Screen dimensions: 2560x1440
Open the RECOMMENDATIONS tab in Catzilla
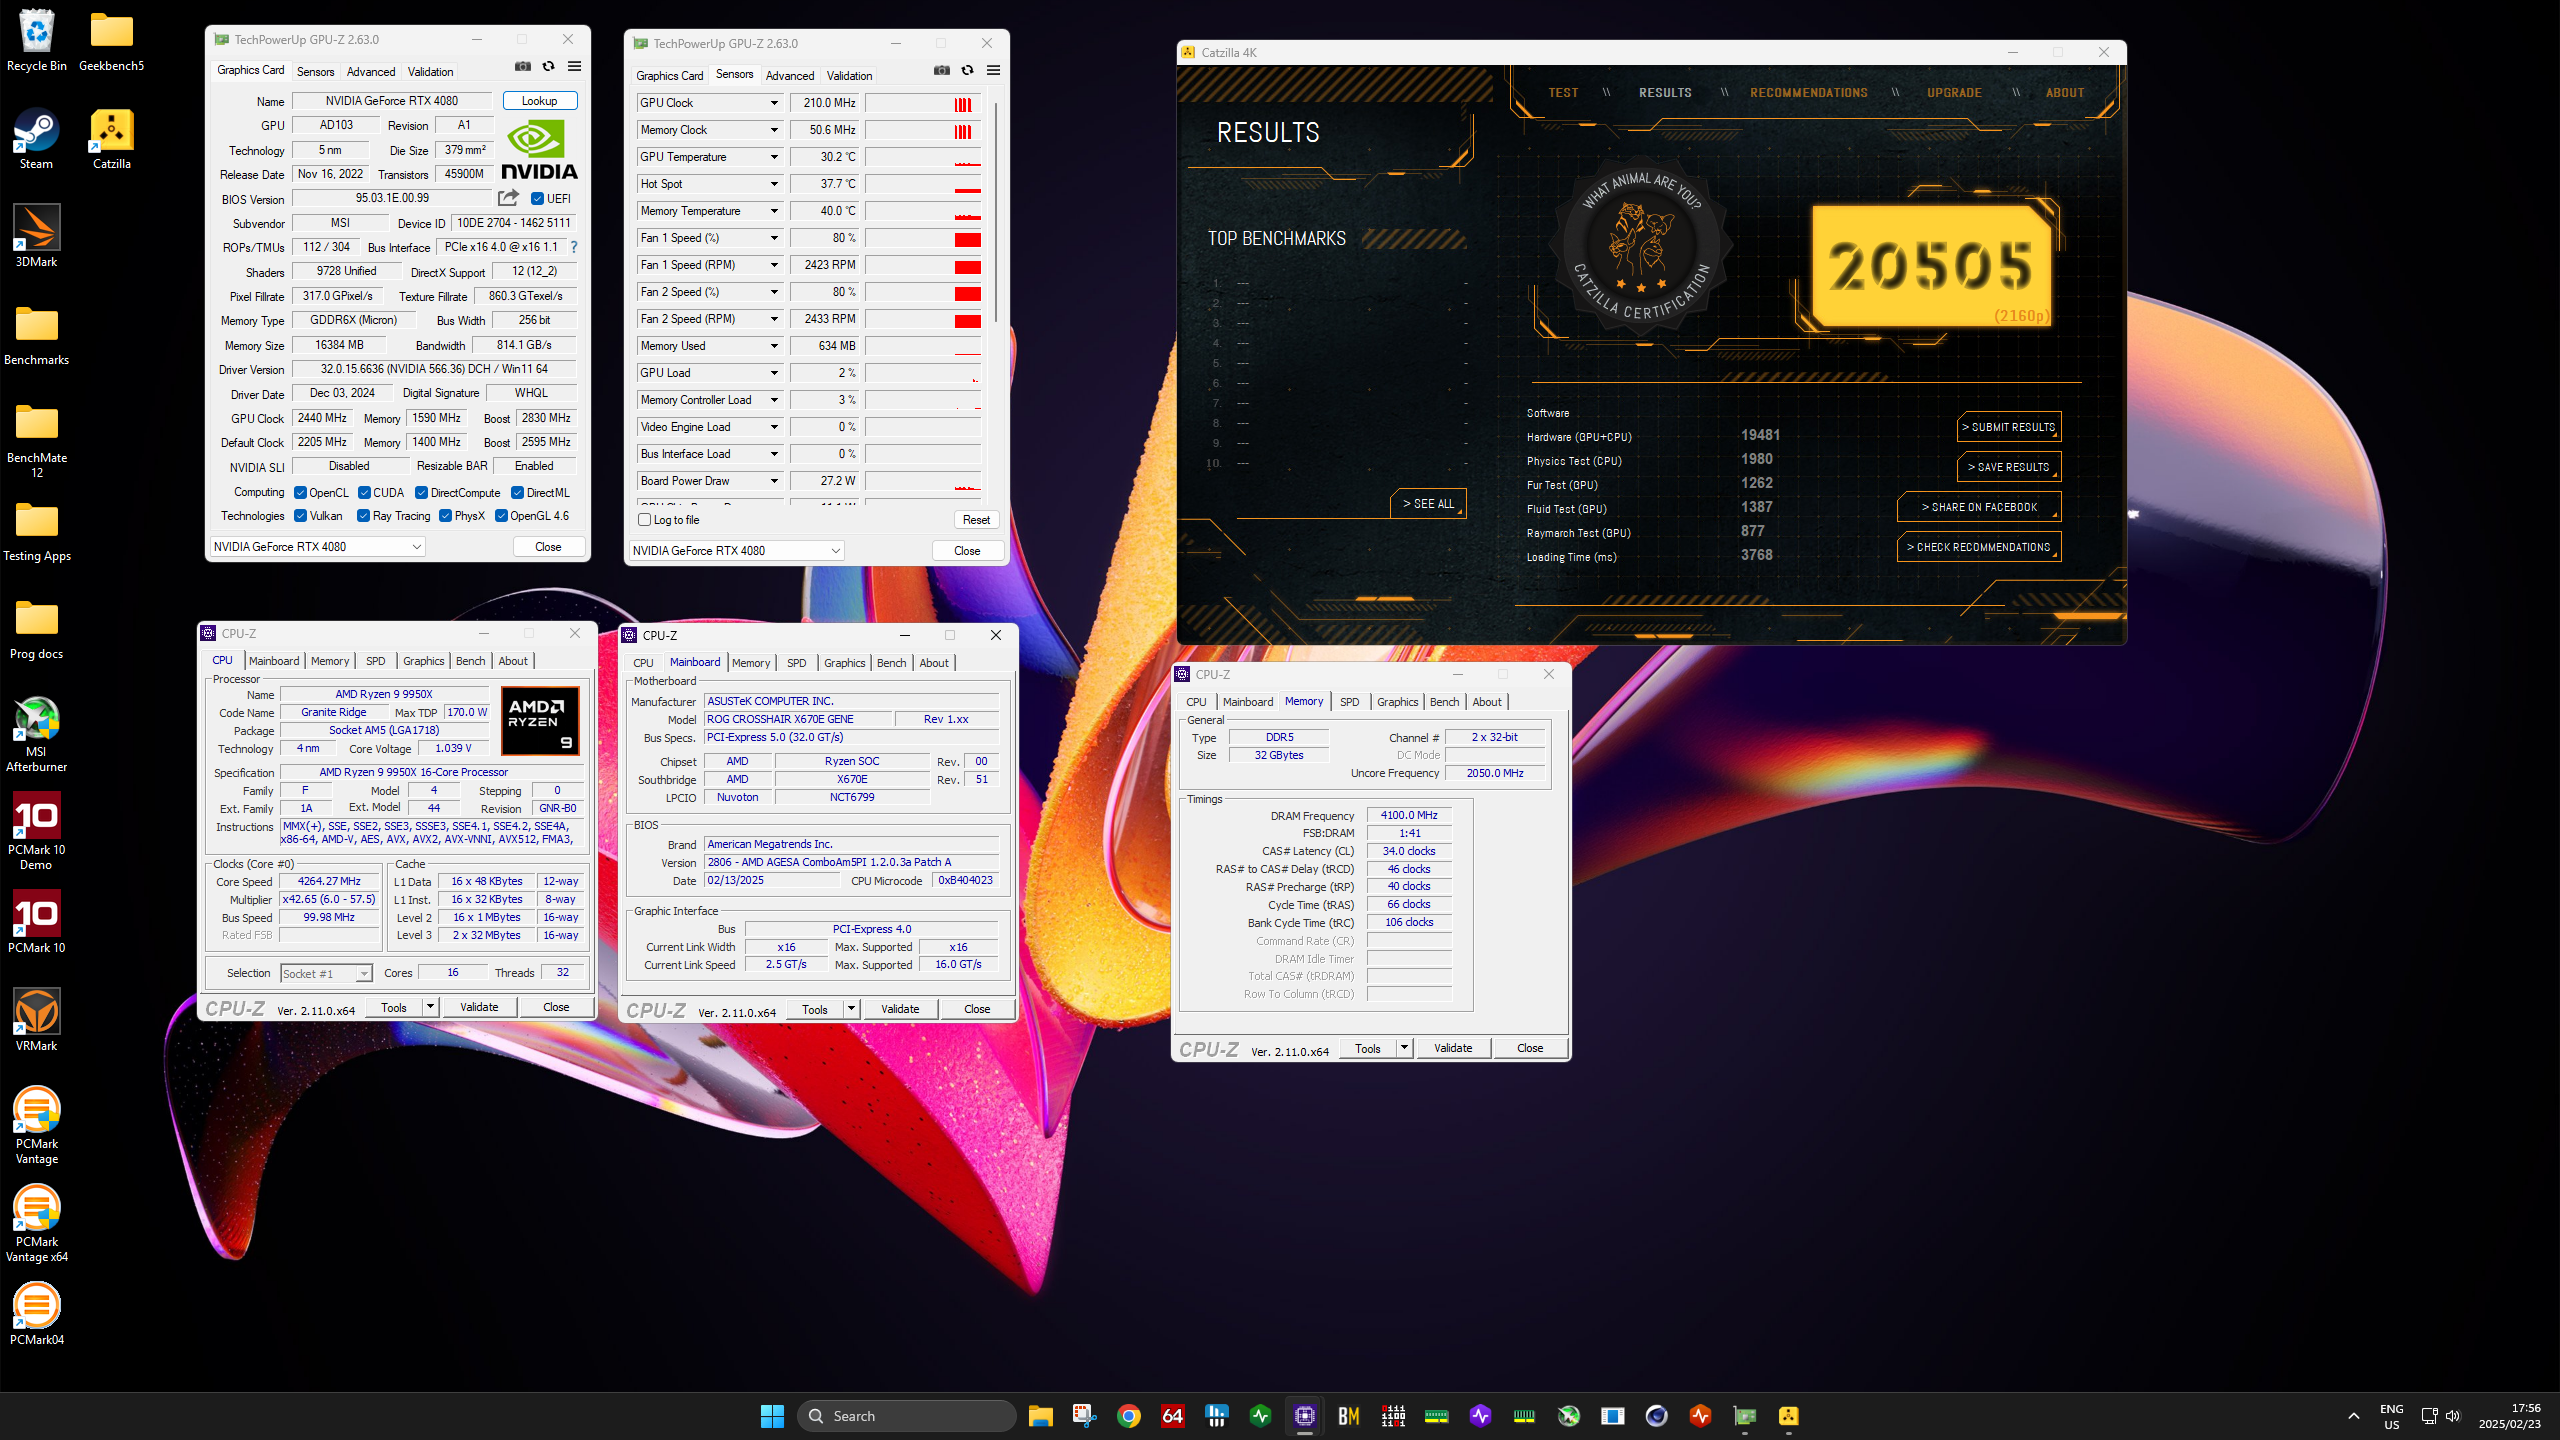click(1808, 93)
